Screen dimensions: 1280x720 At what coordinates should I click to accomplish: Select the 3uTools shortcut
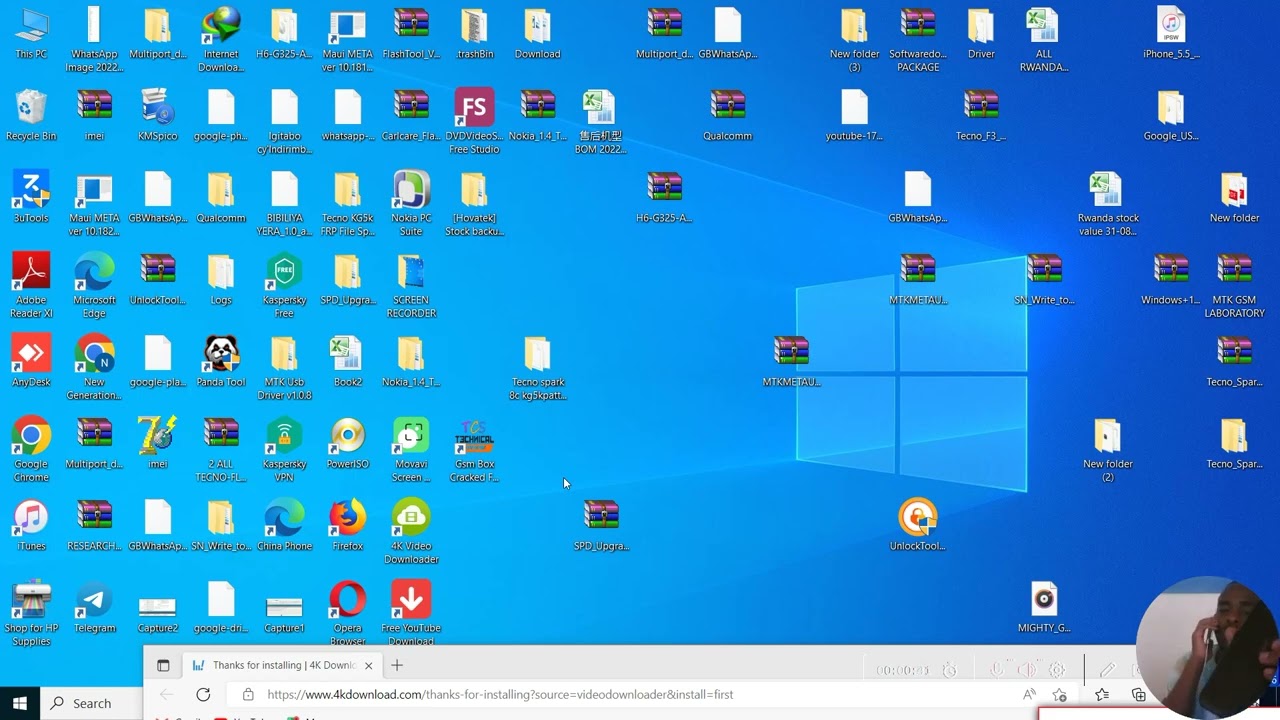(x=31, y=197)
